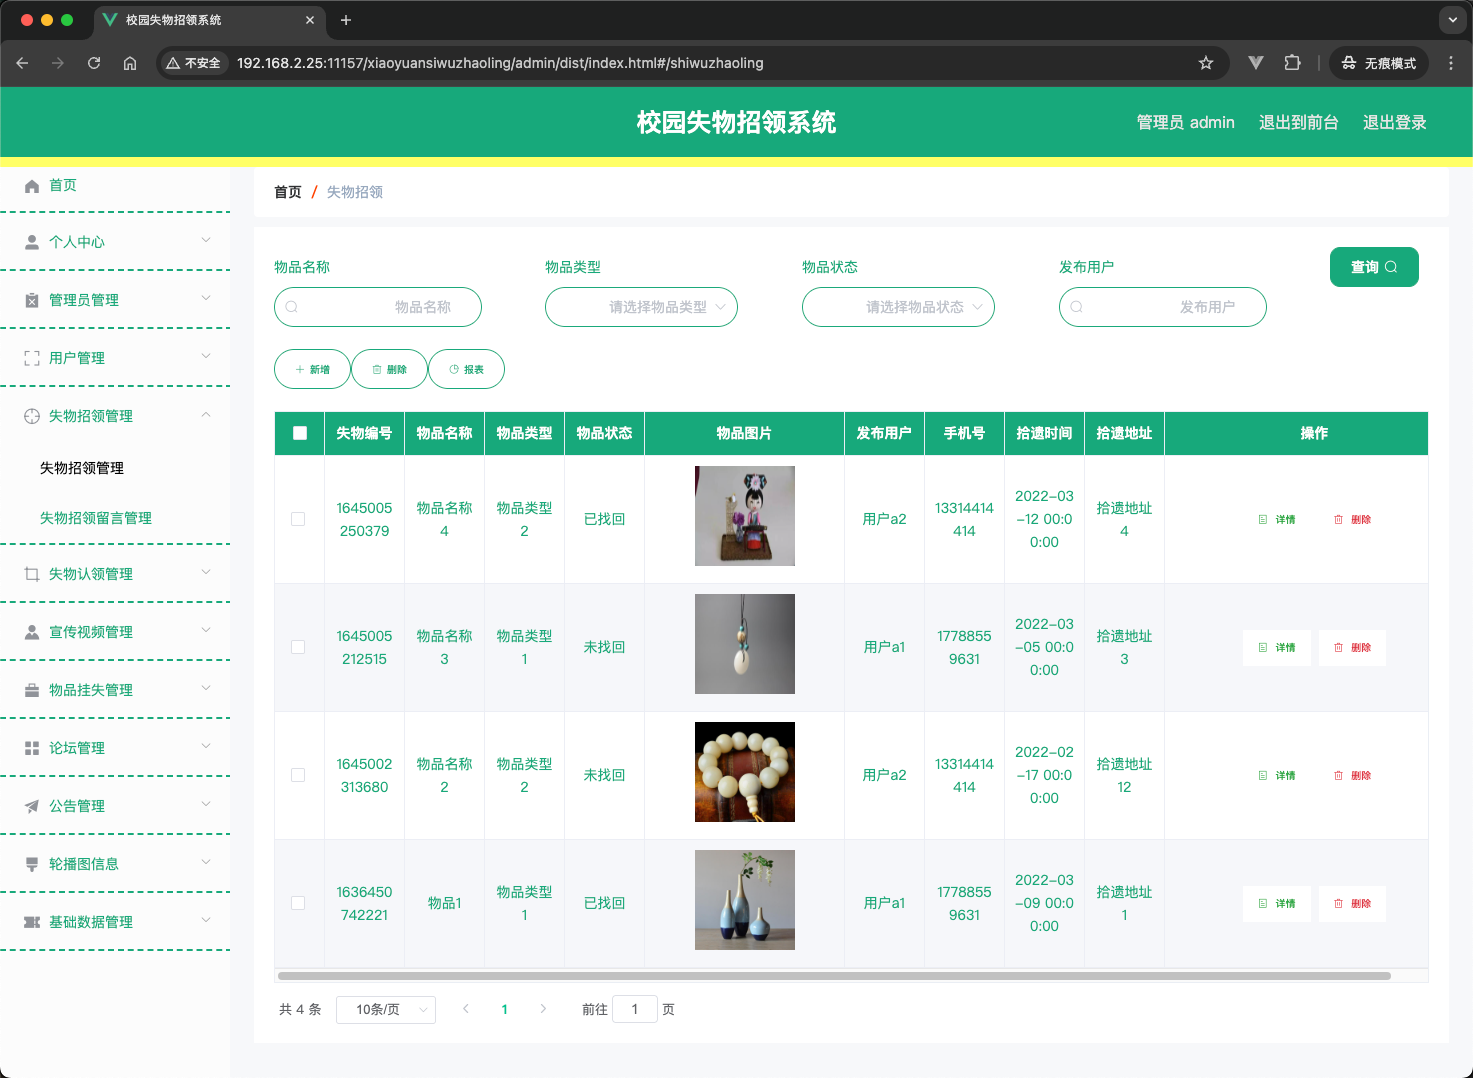Click the browser home icon
Image resolution: width=1473 pixels, height=1078 pixels.
point(130,63)
